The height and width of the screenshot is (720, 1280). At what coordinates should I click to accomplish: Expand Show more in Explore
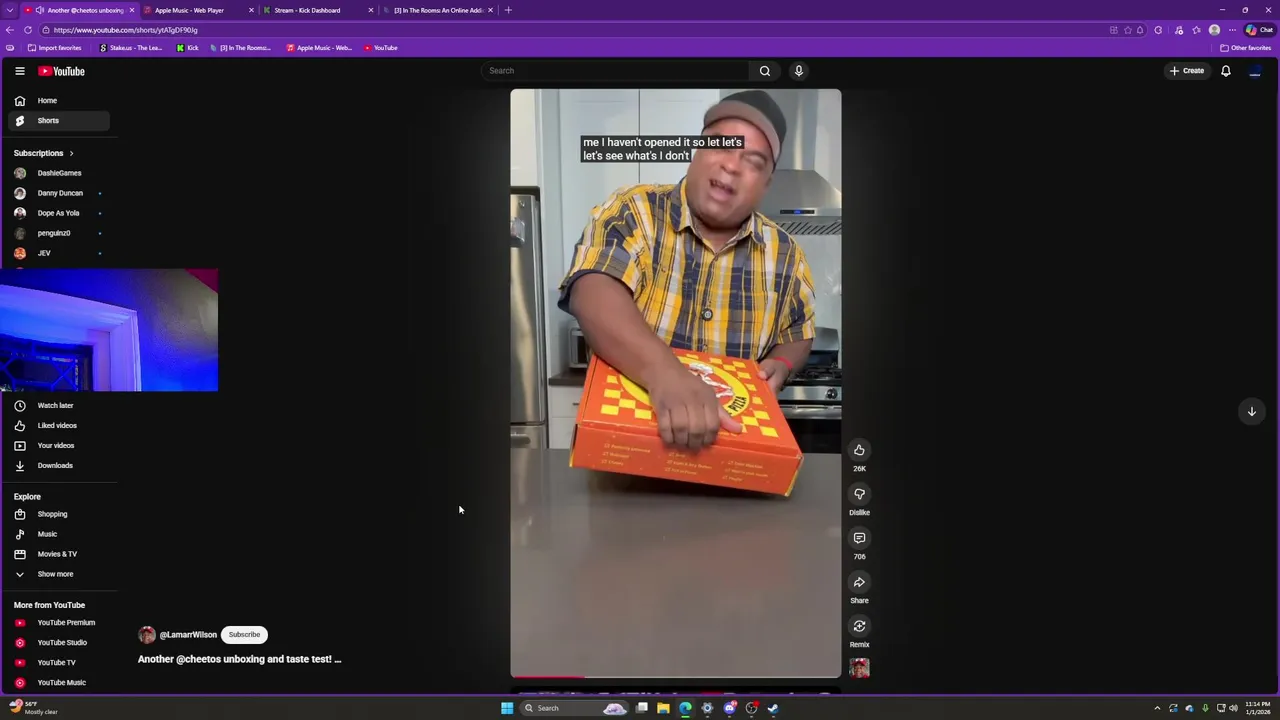[x=55, y=574]
